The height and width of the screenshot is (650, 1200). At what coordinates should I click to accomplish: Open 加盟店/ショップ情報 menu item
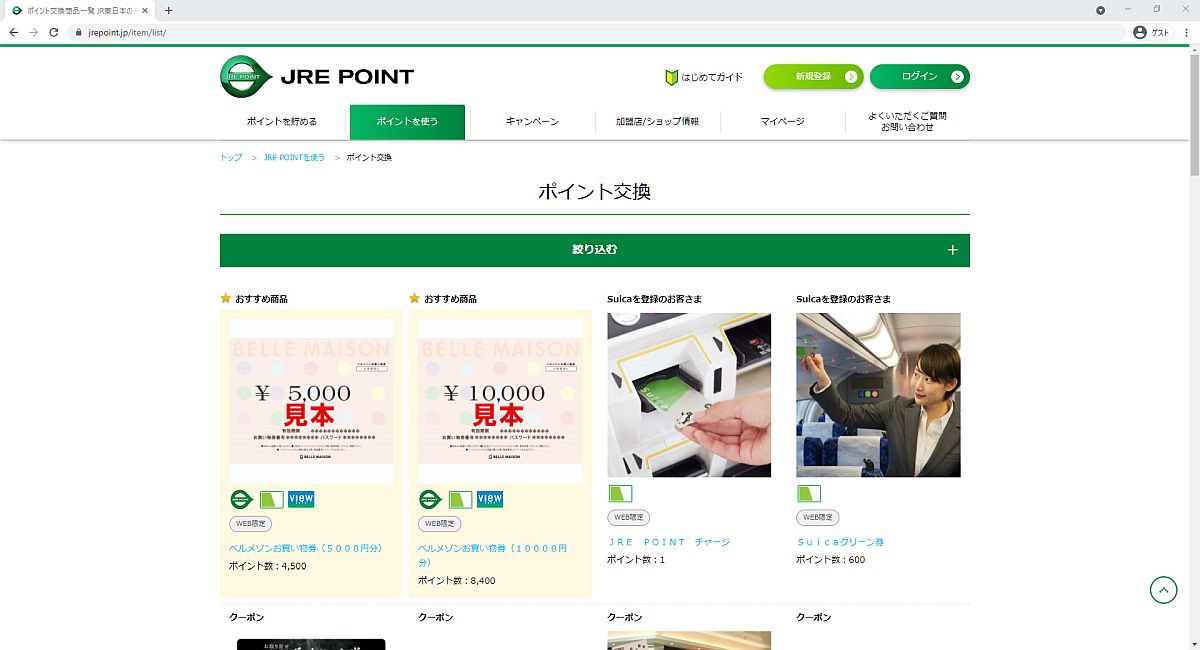click(x=657, y=121)
